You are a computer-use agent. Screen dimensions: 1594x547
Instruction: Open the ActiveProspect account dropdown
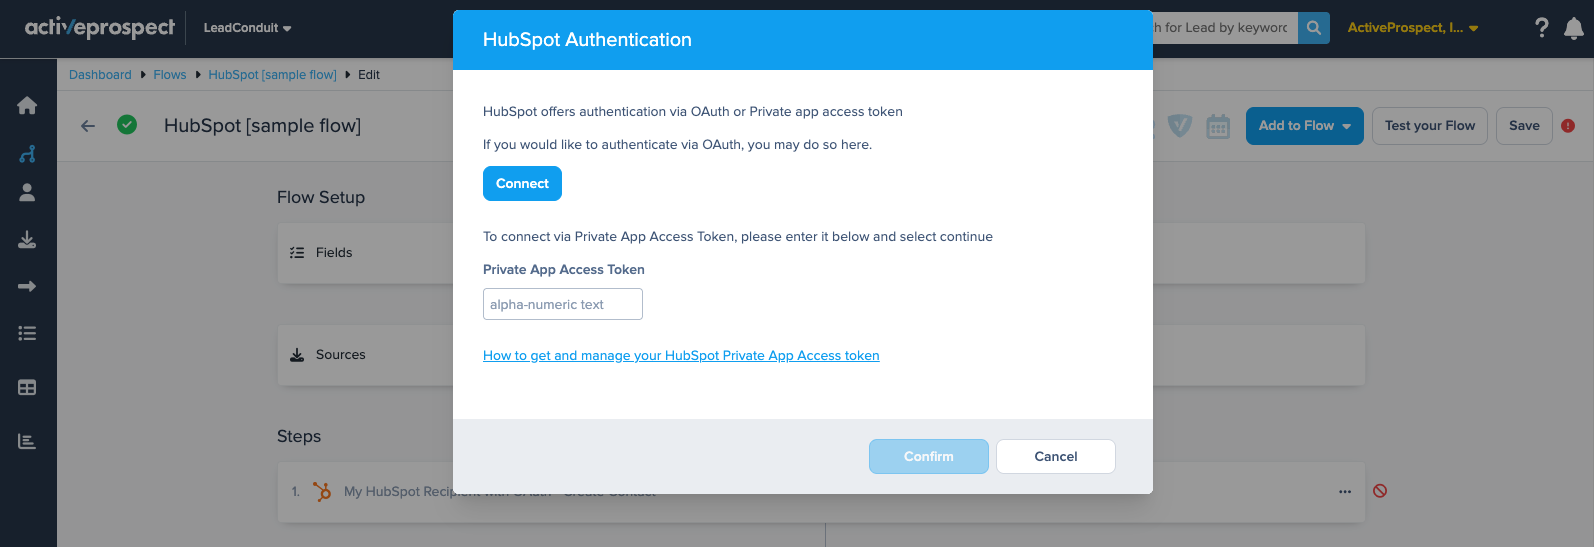pyautogui.click(x=1412, y=28)
